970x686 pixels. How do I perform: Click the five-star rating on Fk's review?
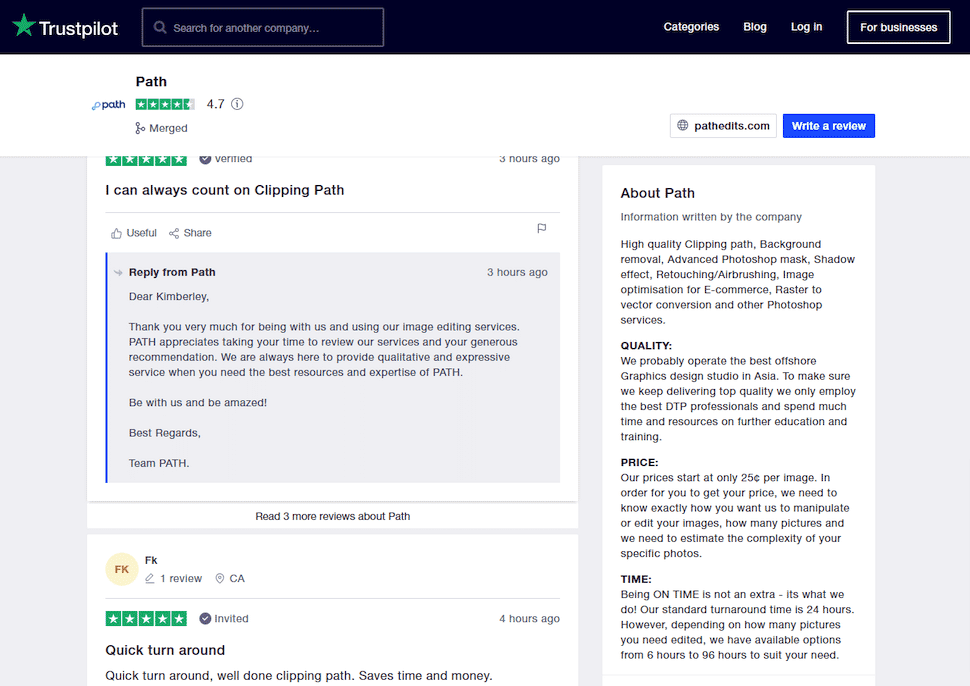(146, 619)
